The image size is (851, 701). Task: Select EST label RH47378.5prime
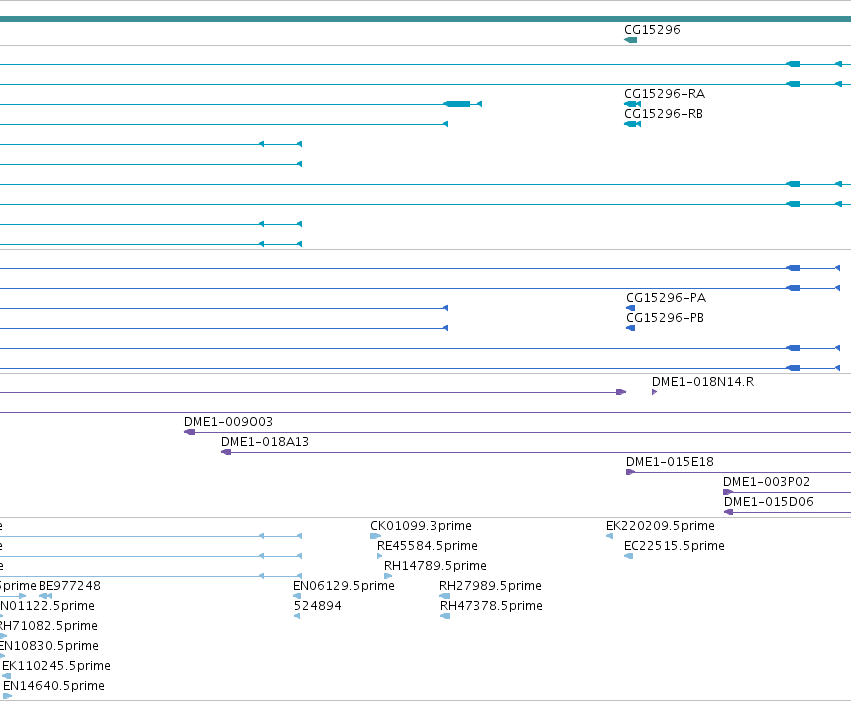(x=491, y=607)
